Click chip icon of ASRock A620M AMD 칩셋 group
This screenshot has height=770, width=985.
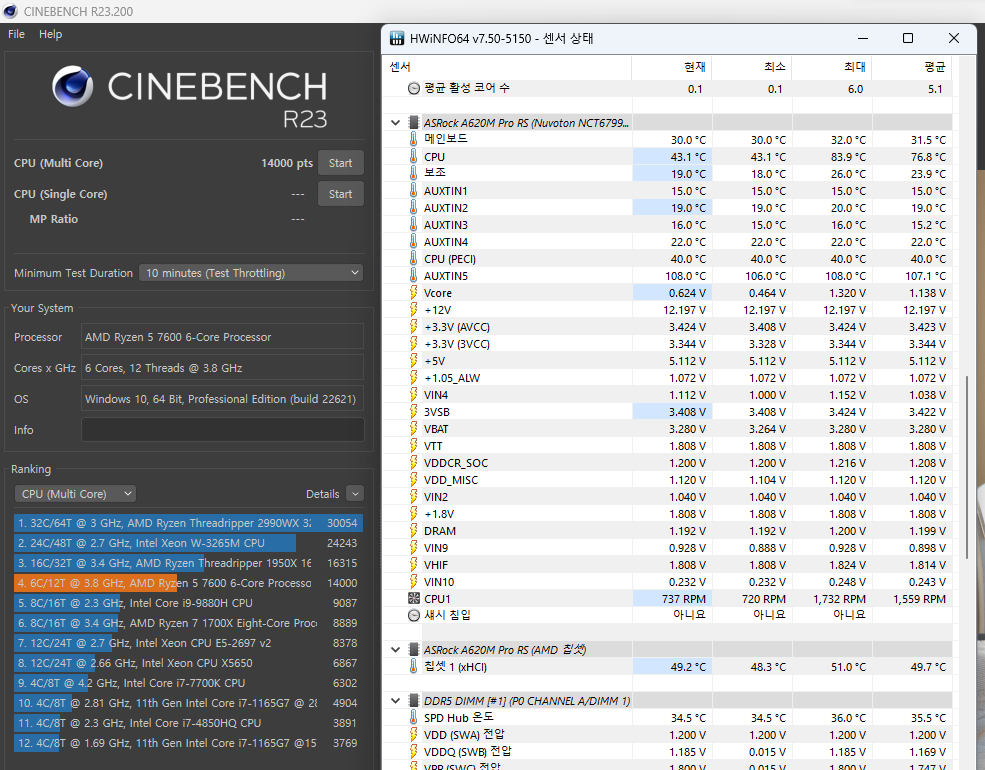tap(413, 649)
